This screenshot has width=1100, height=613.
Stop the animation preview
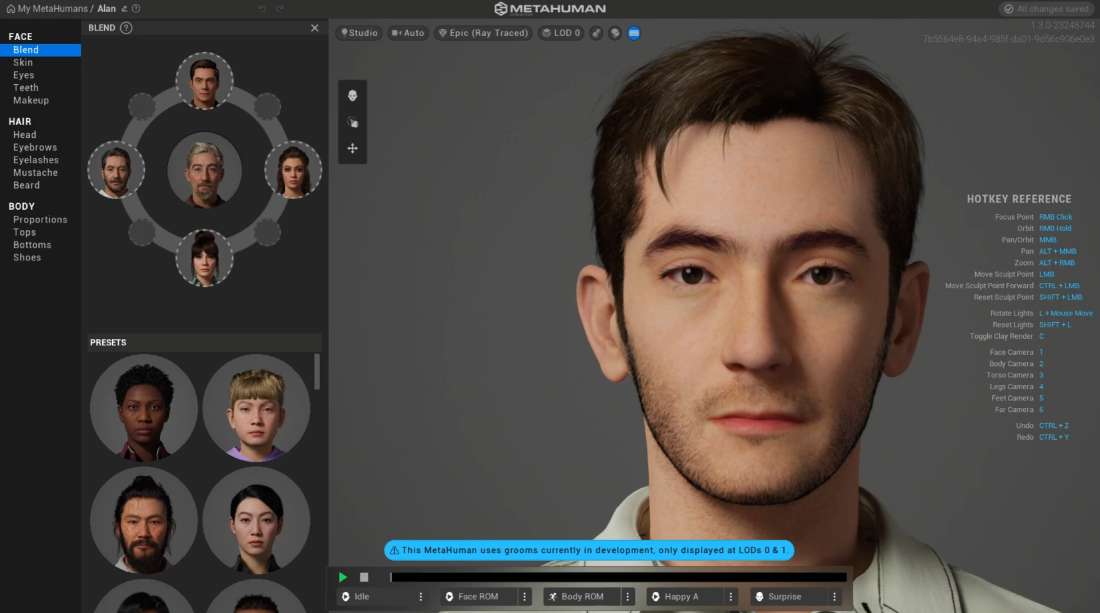click(x=364, y=577)
